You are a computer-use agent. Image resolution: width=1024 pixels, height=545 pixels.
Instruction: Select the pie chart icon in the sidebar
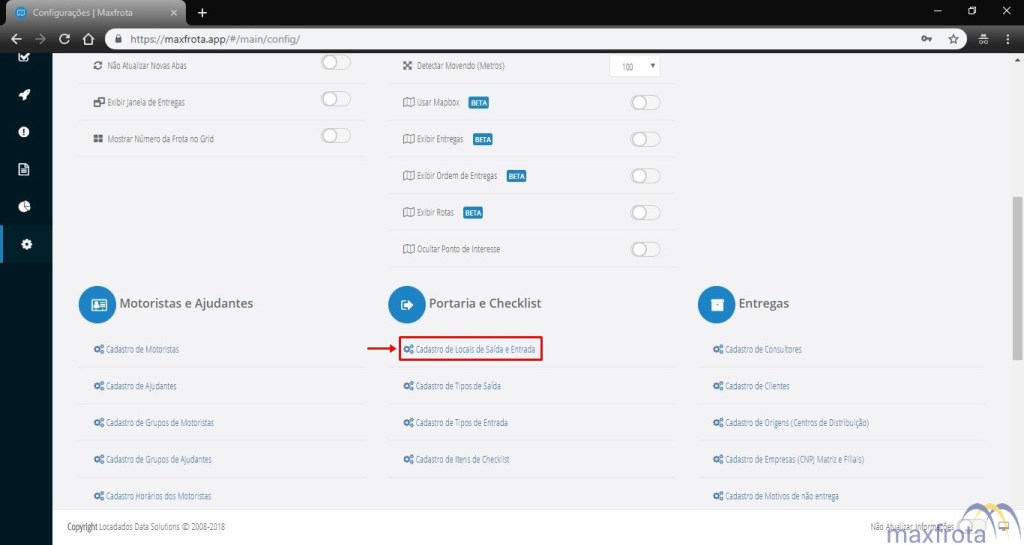pos(24,207)
